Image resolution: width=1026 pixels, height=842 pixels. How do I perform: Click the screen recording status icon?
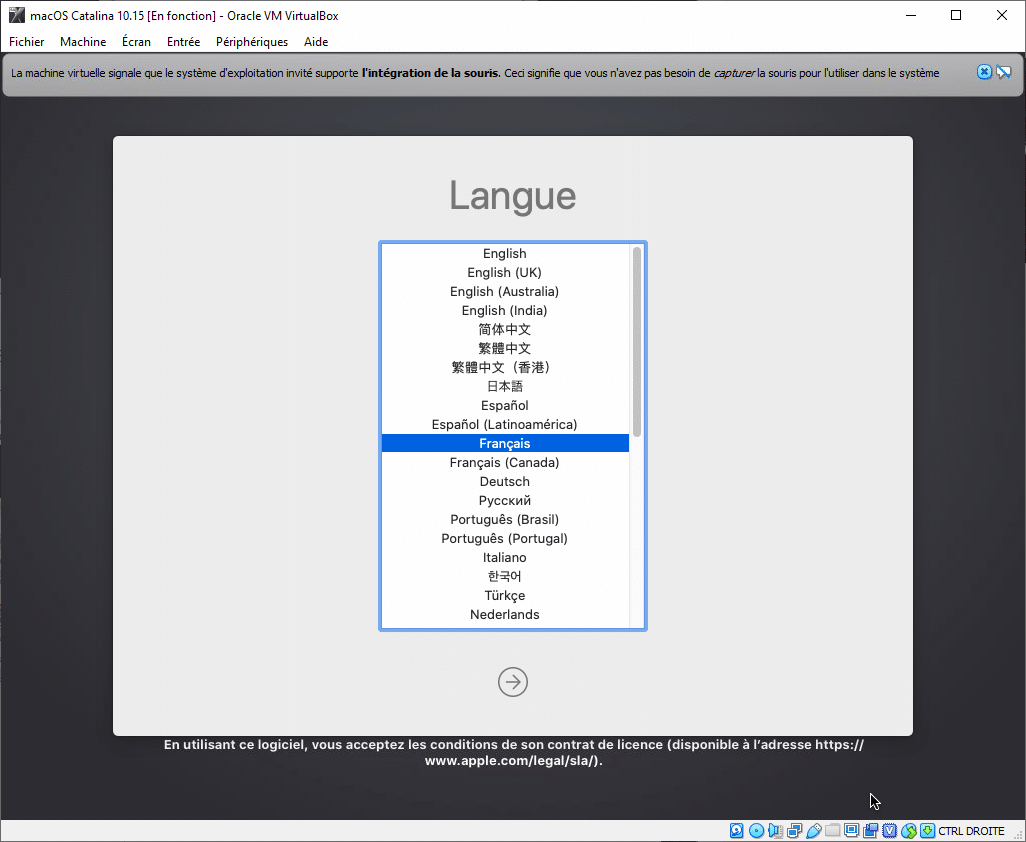tap(870, 831)
